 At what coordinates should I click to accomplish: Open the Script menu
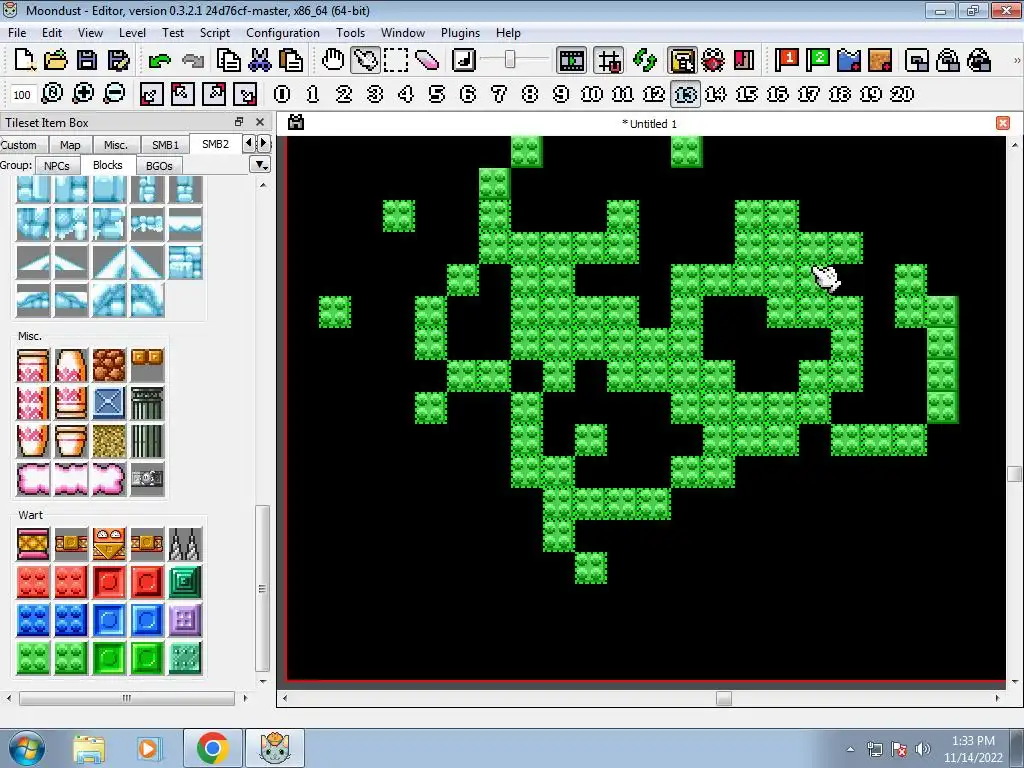coord(215,33)
